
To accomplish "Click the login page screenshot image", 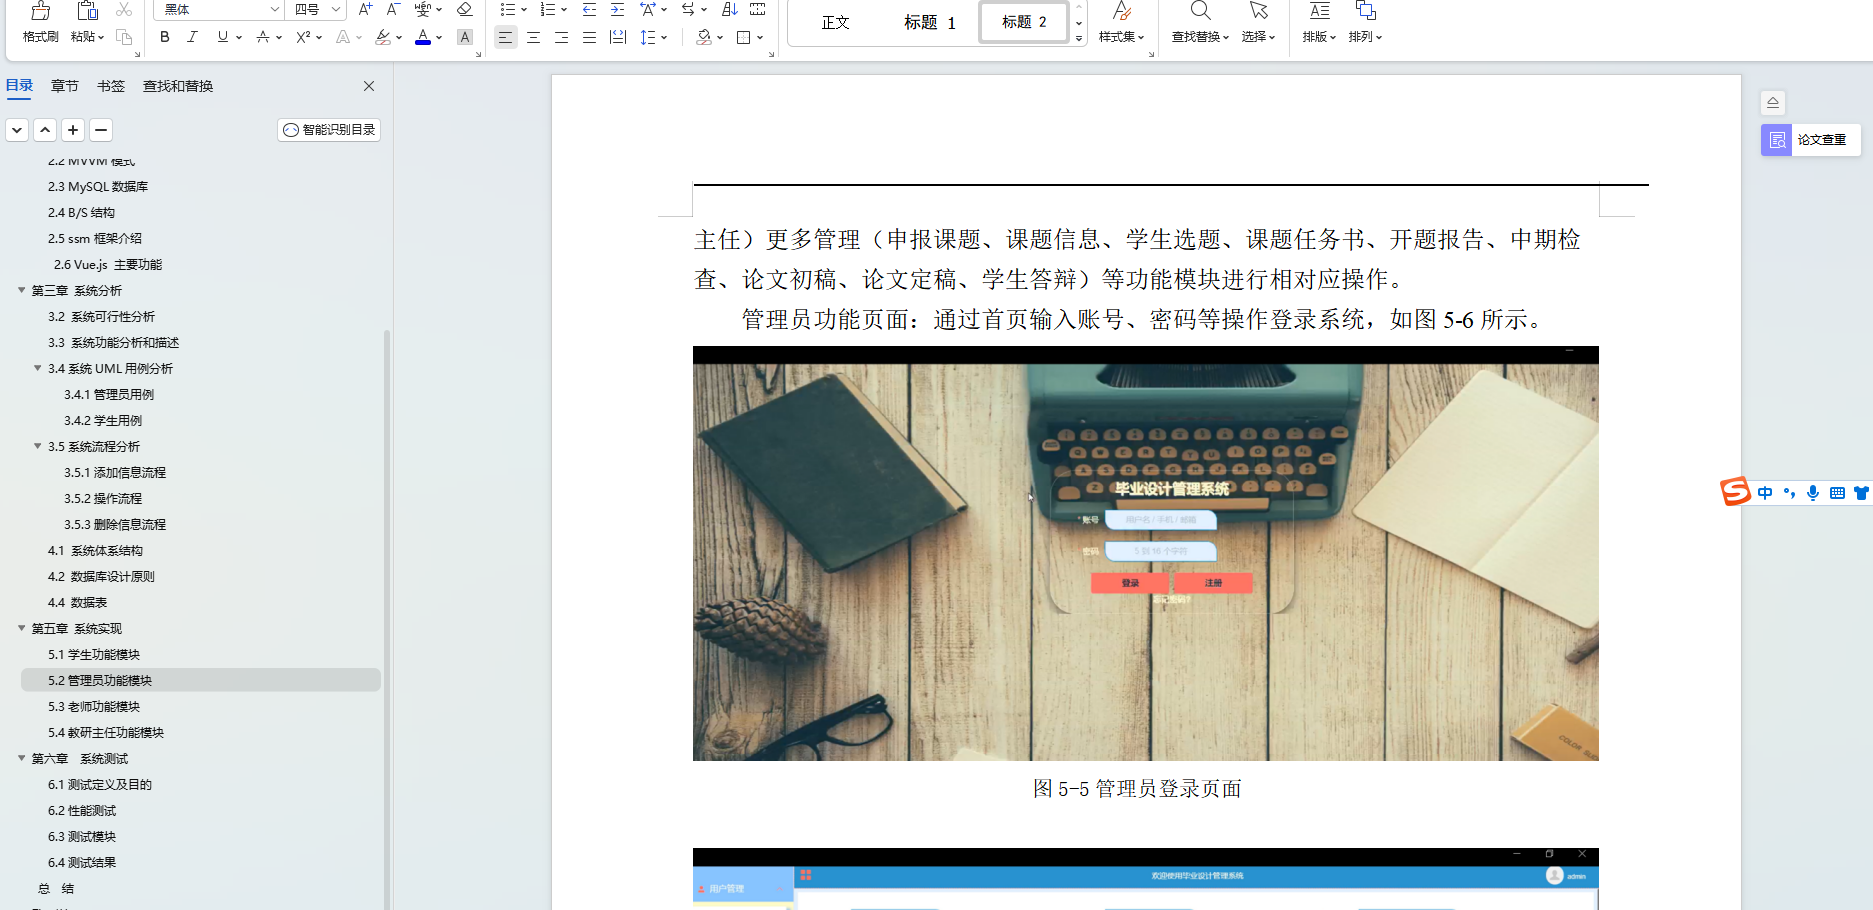I will click(x=1146, y=553).
